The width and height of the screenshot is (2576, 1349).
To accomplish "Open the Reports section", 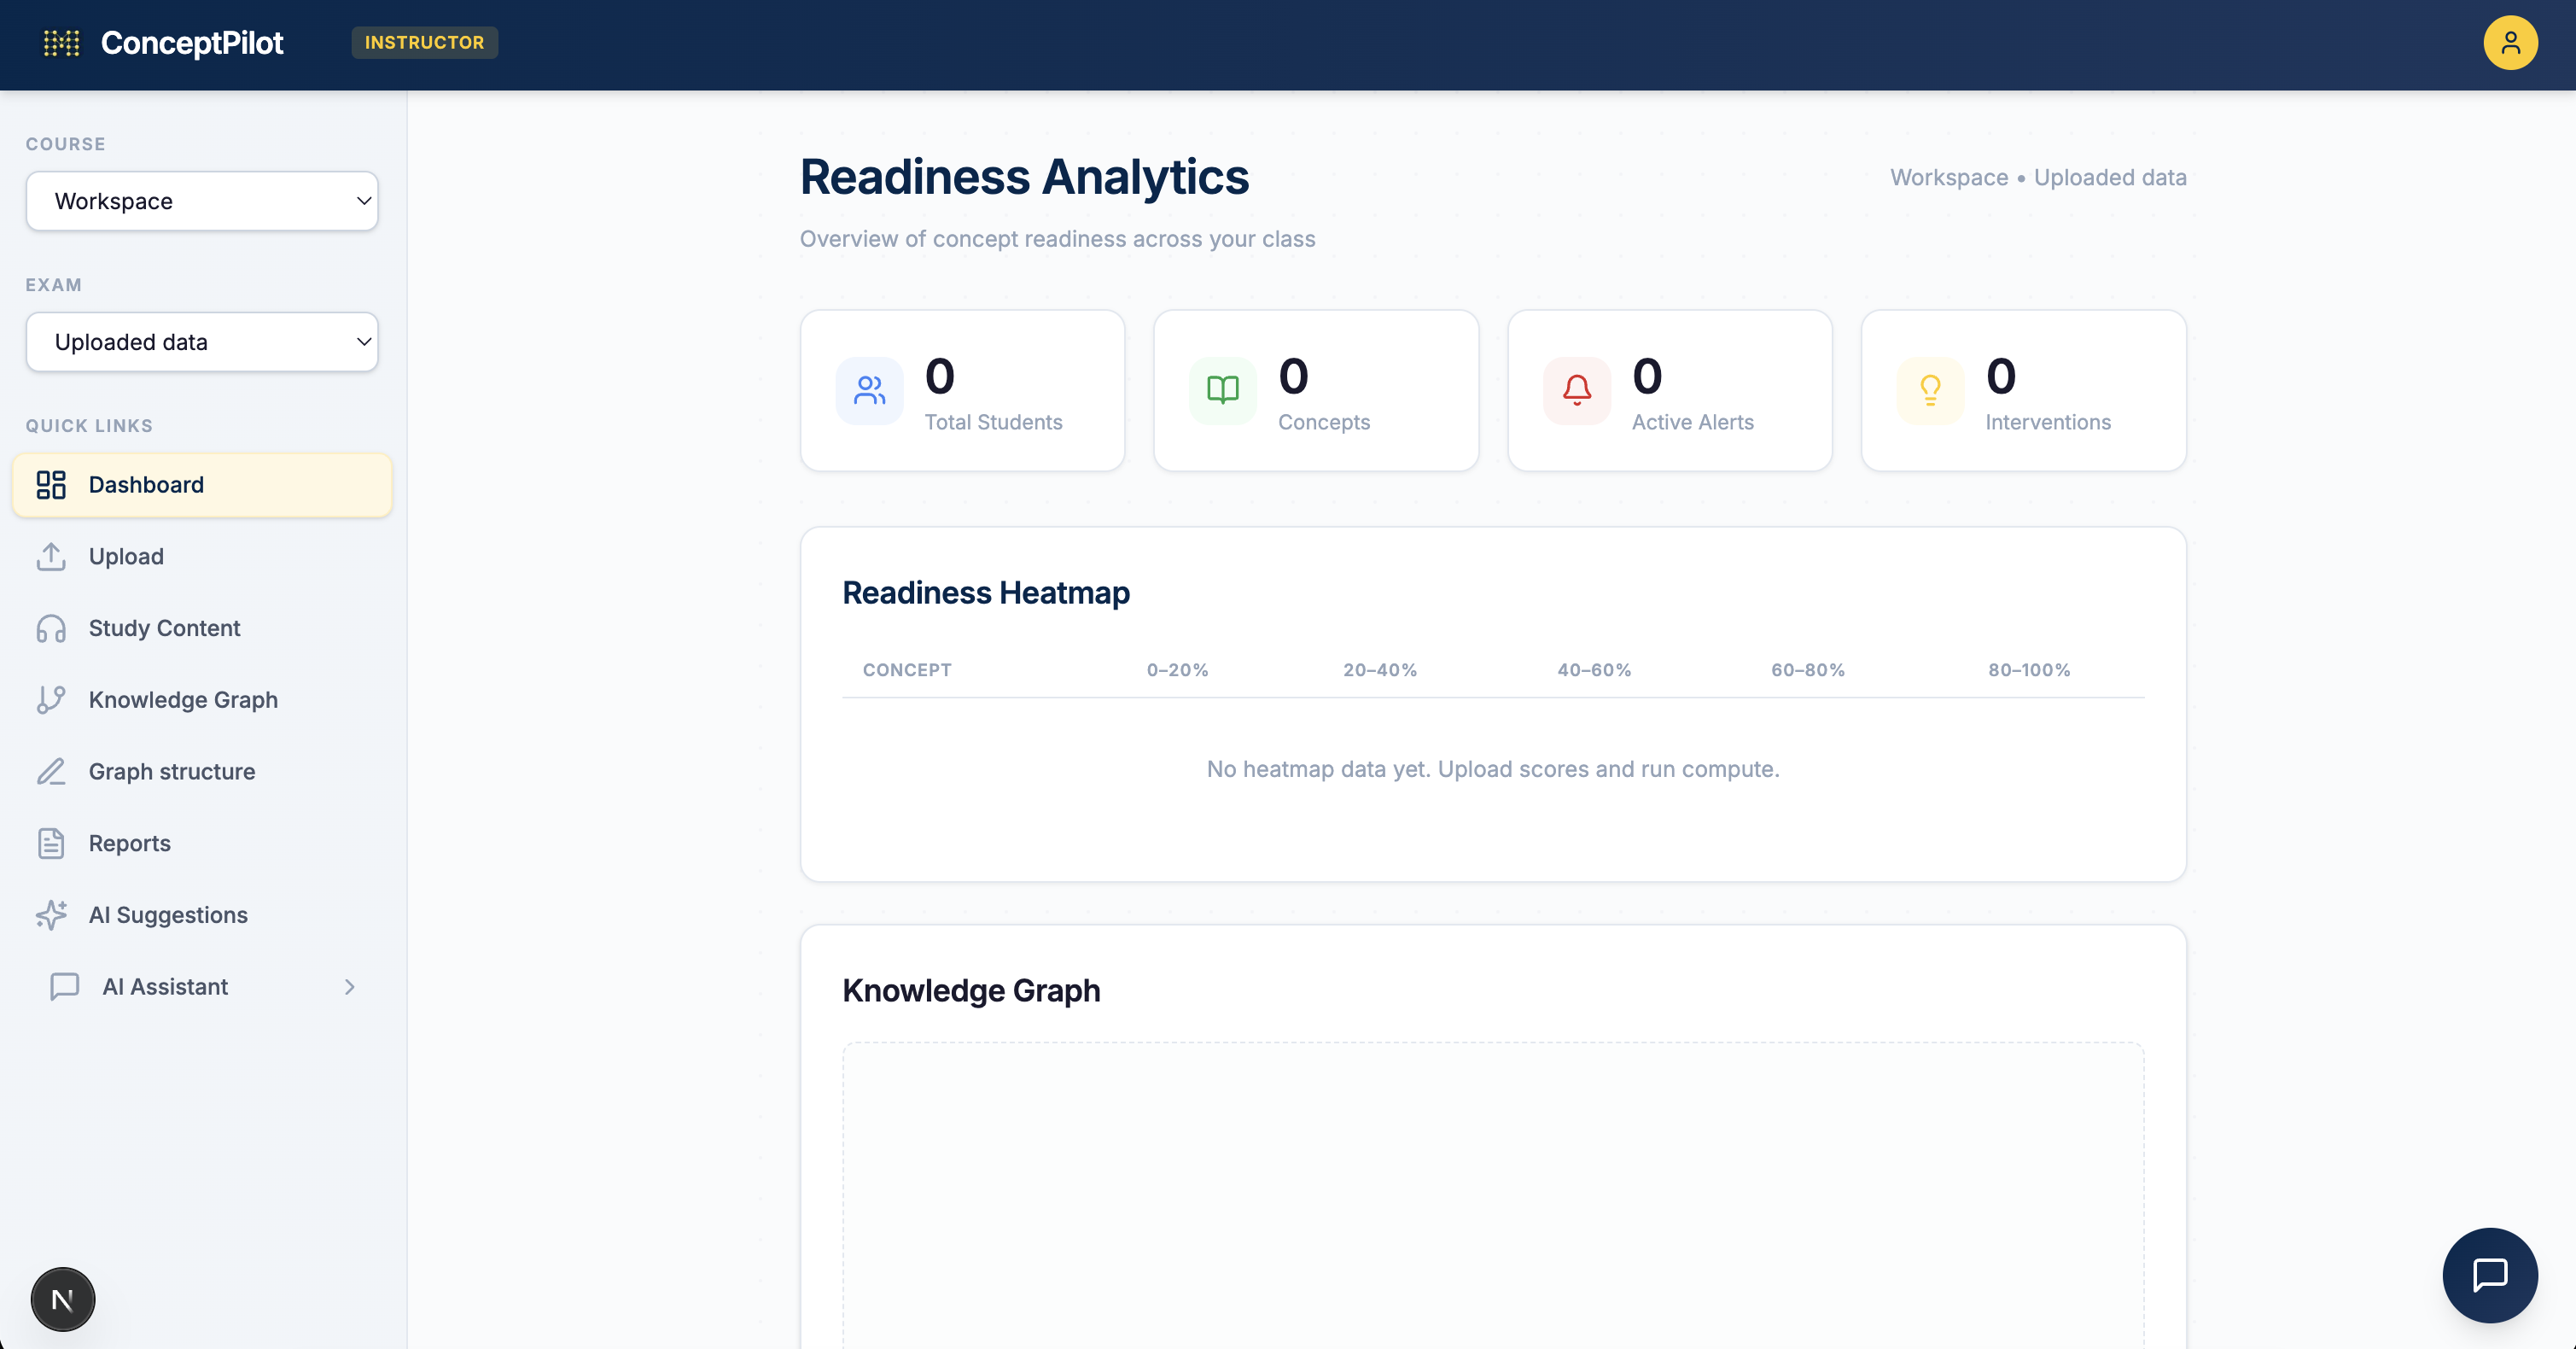I will point(129,843).
